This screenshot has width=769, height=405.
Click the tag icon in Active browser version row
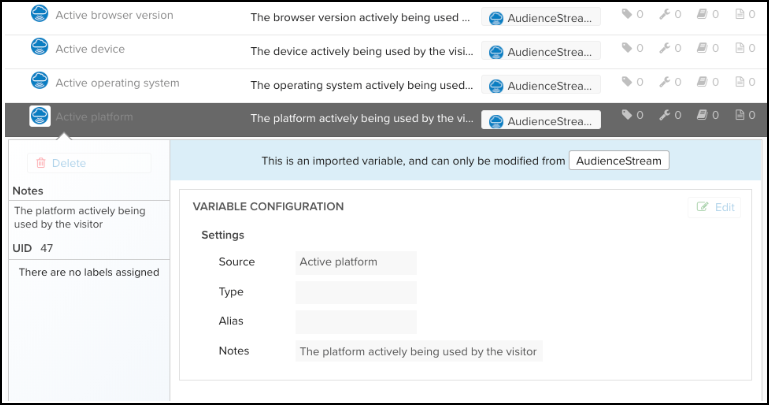[627, 15]
